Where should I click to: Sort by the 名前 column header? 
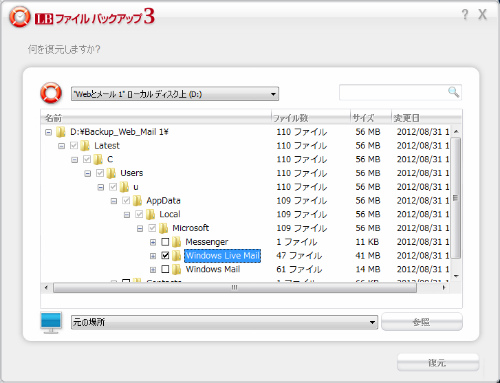(156, 118)
